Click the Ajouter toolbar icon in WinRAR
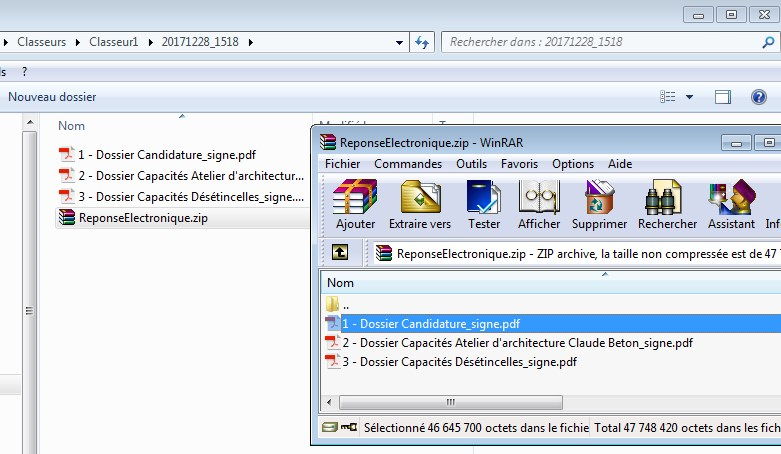The image size is (781, 454). tap(355, 196)
